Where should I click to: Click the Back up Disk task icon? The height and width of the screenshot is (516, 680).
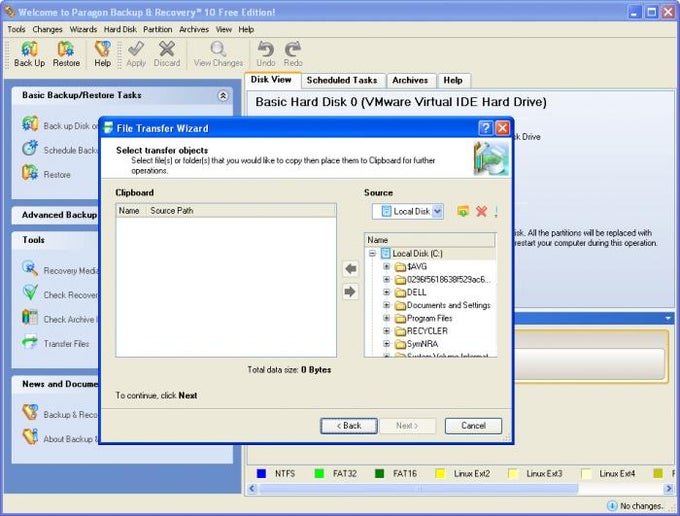(x=30, y=124)
